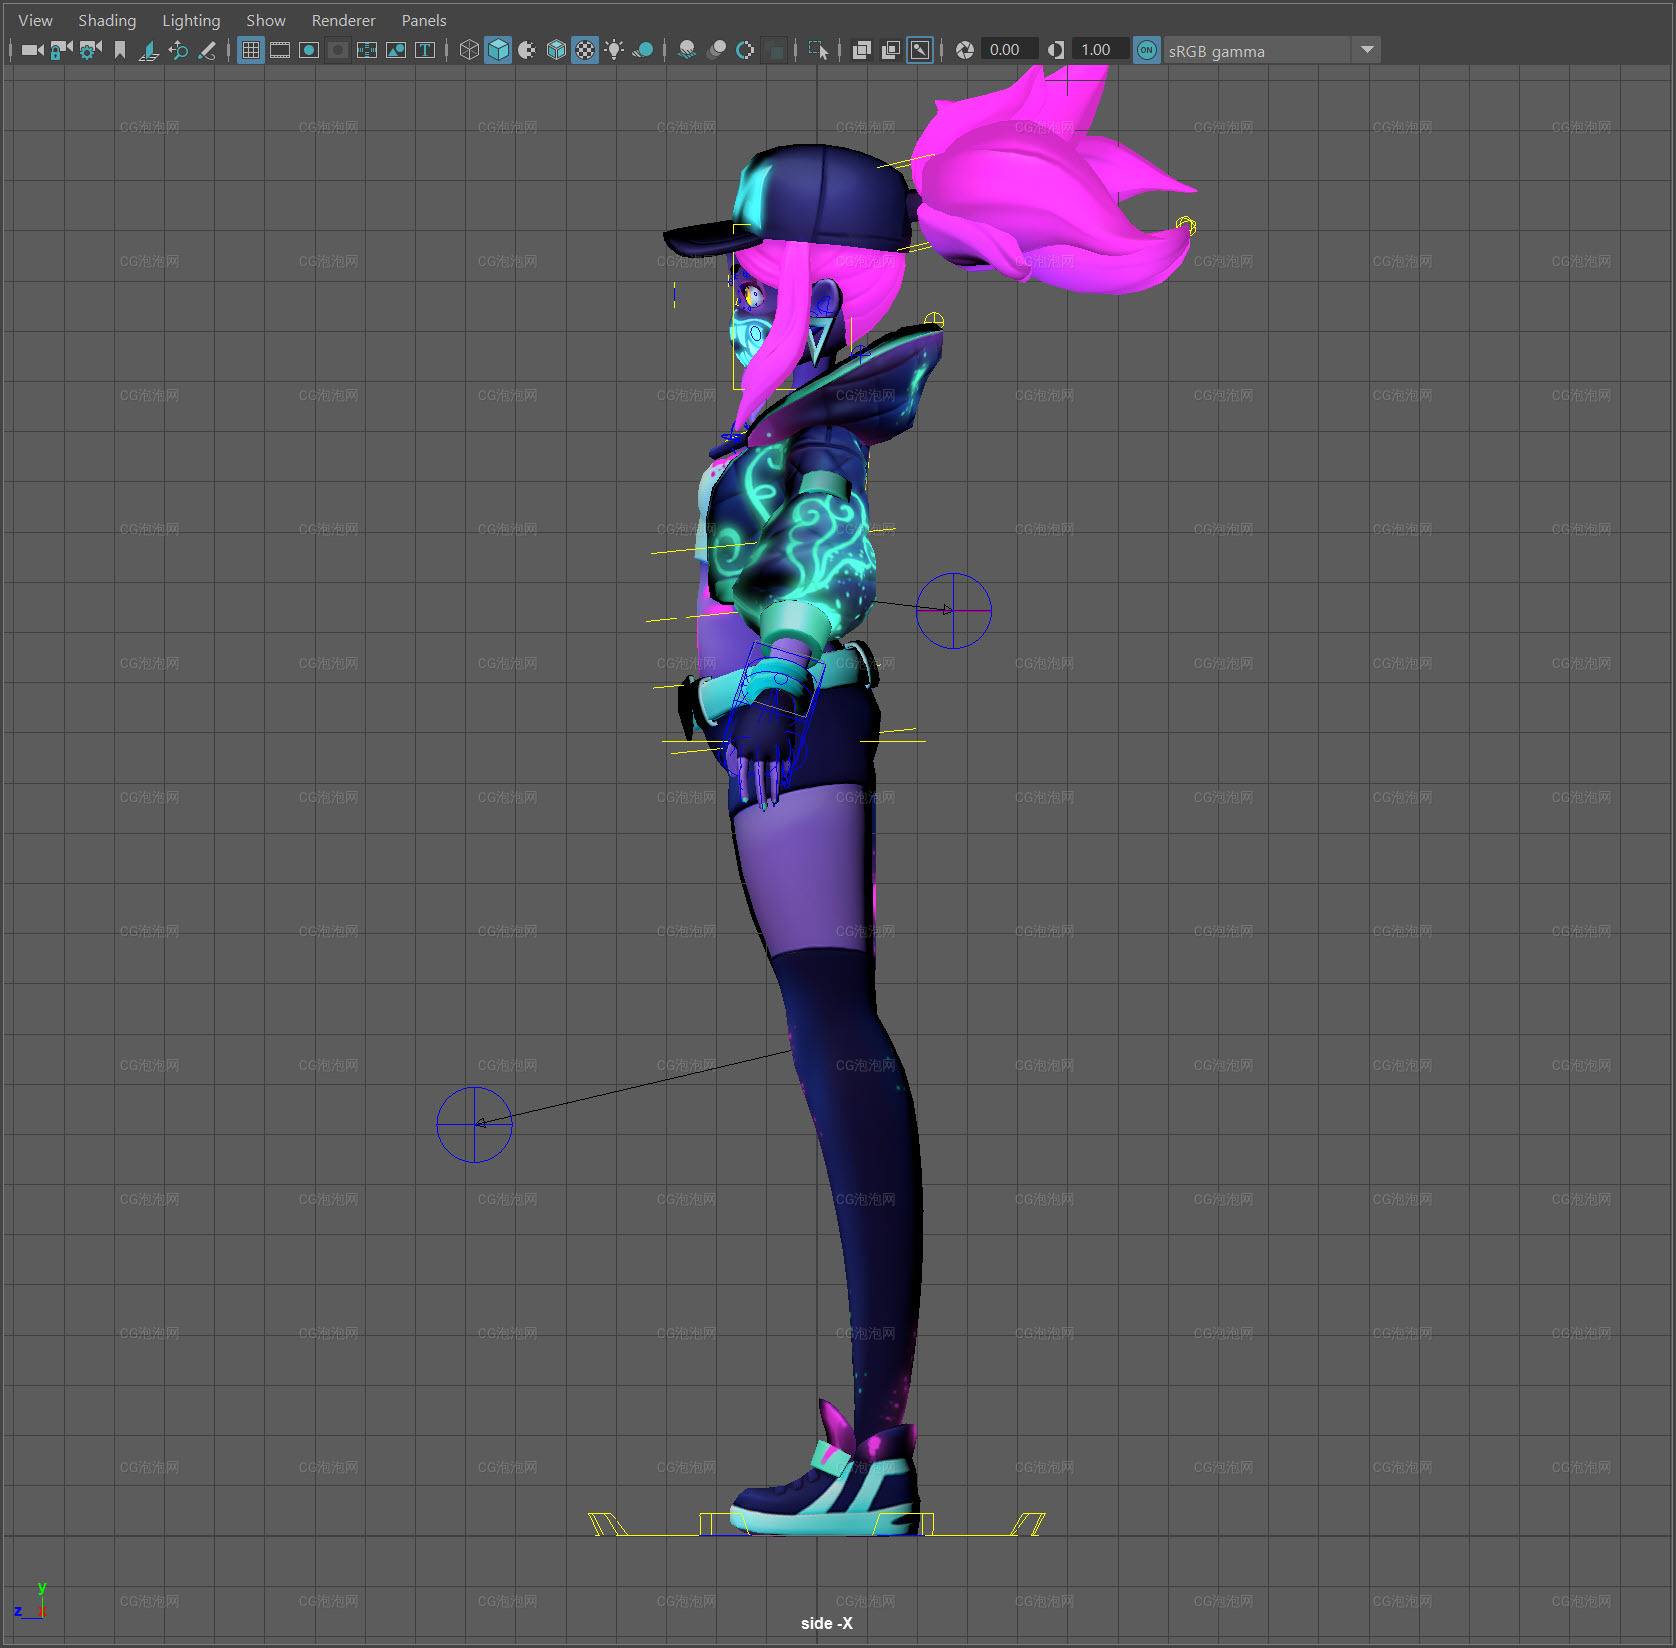The width and height of the screenshot is (1676, 1648).
Task: Click the X-Ray Joints icon
Action: (x=920, y=50)
